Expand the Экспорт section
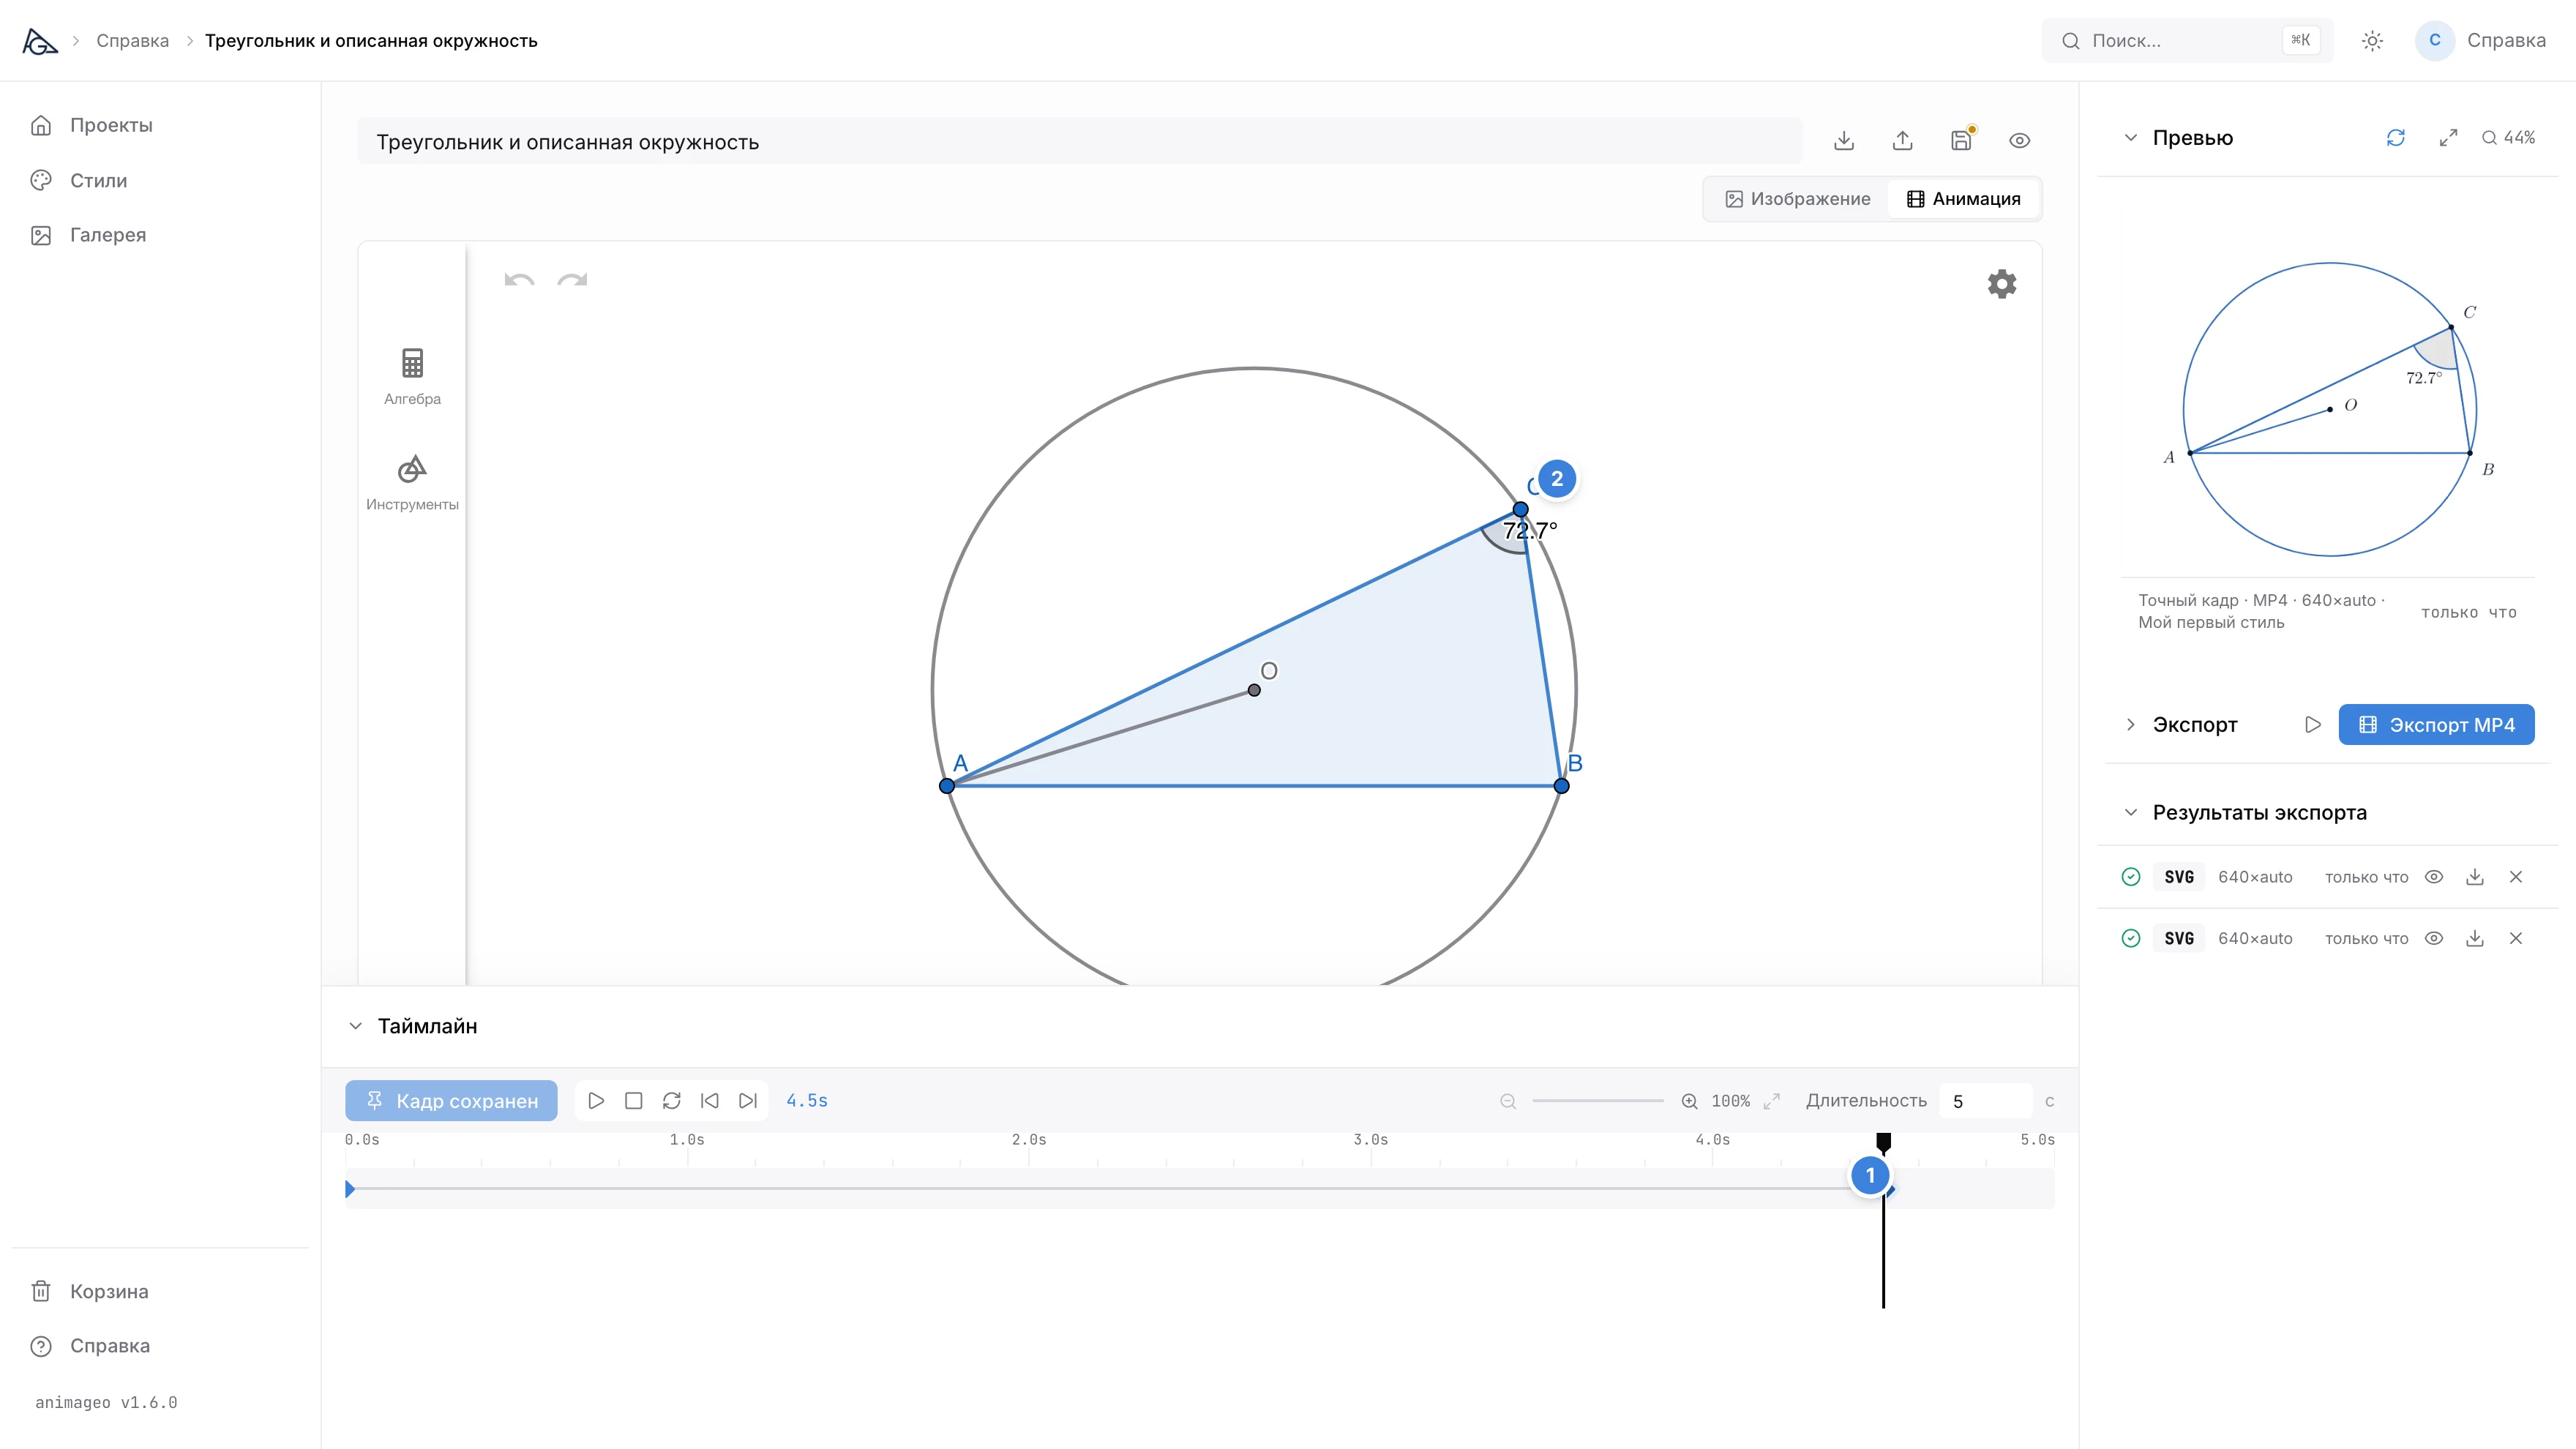Viewport: 2576px width, 1449px height. pyautogui.click(x=2131, y=724)
